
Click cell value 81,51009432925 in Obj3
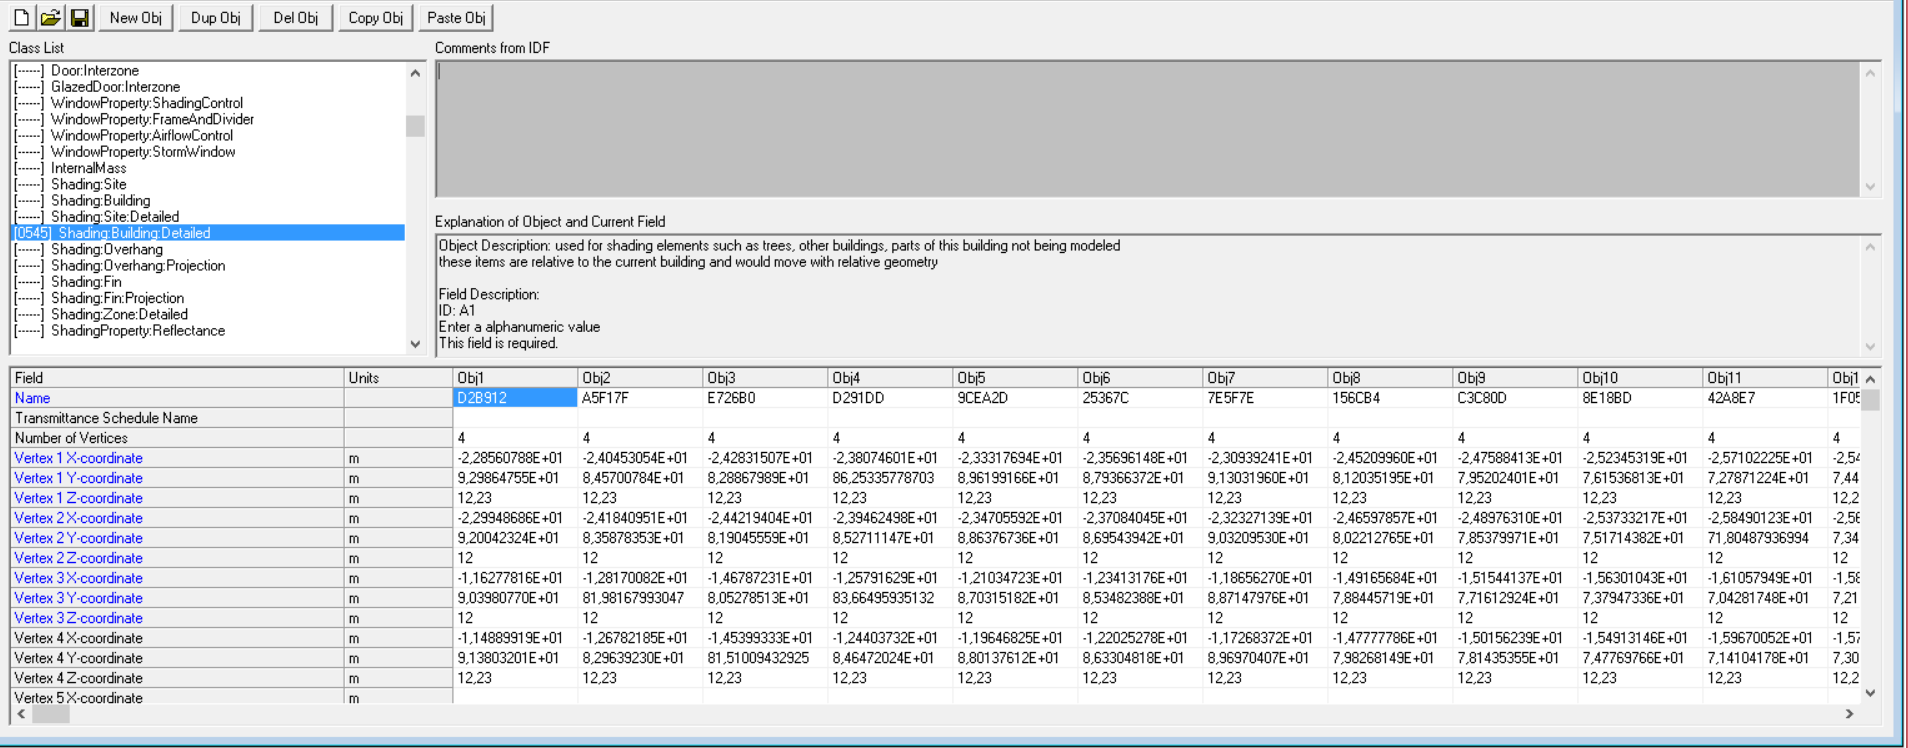click(x=765, y=658)
